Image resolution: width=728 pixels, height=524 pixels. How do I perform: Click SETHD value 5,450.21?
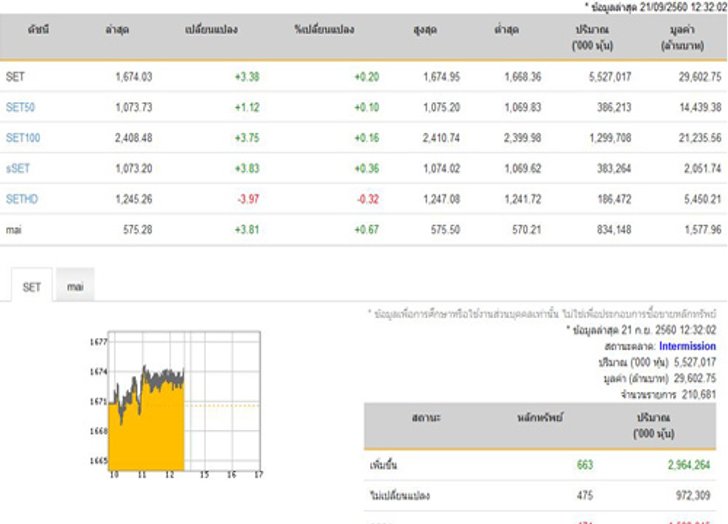702,199
